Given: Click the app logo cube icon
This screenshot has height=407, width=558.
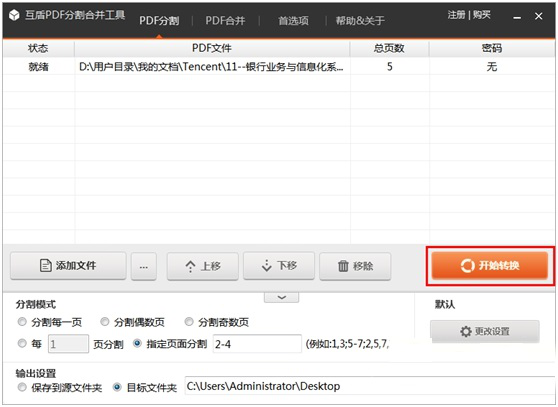Looking at the screenshot, I should coord(14,15).
